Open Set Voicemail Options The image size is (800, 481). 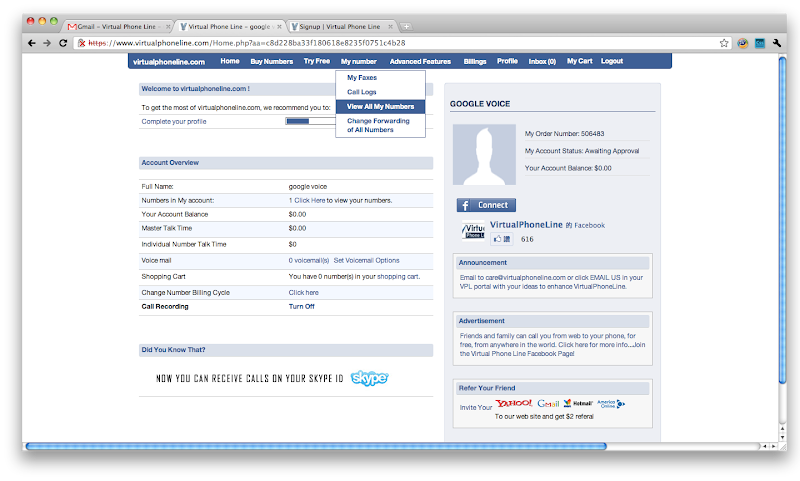tap(366, 260)
